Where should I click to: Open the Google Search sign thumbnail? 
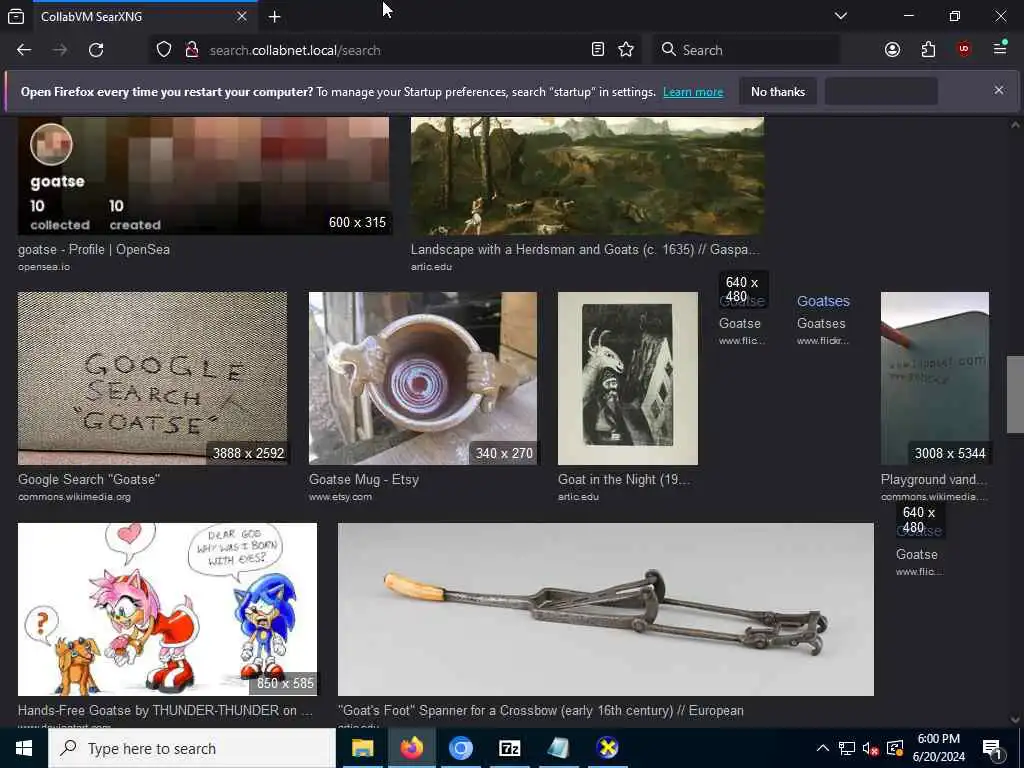click(152, 378)
